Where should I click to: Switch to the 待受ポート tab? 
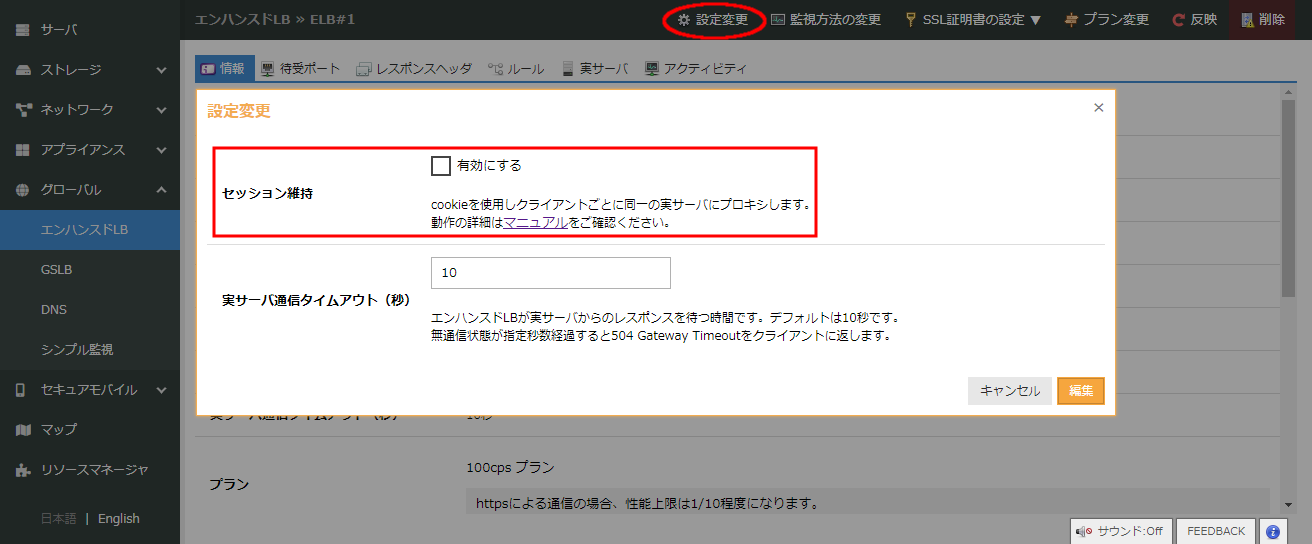300,69
